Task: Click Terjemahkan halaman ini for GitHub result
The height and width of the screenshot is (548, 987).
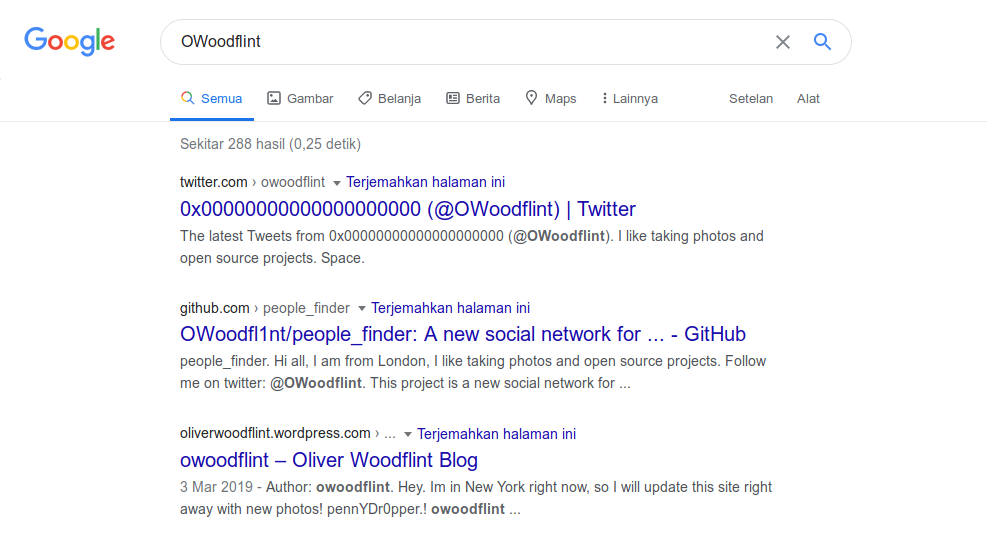Action: [x=450, y=308]
